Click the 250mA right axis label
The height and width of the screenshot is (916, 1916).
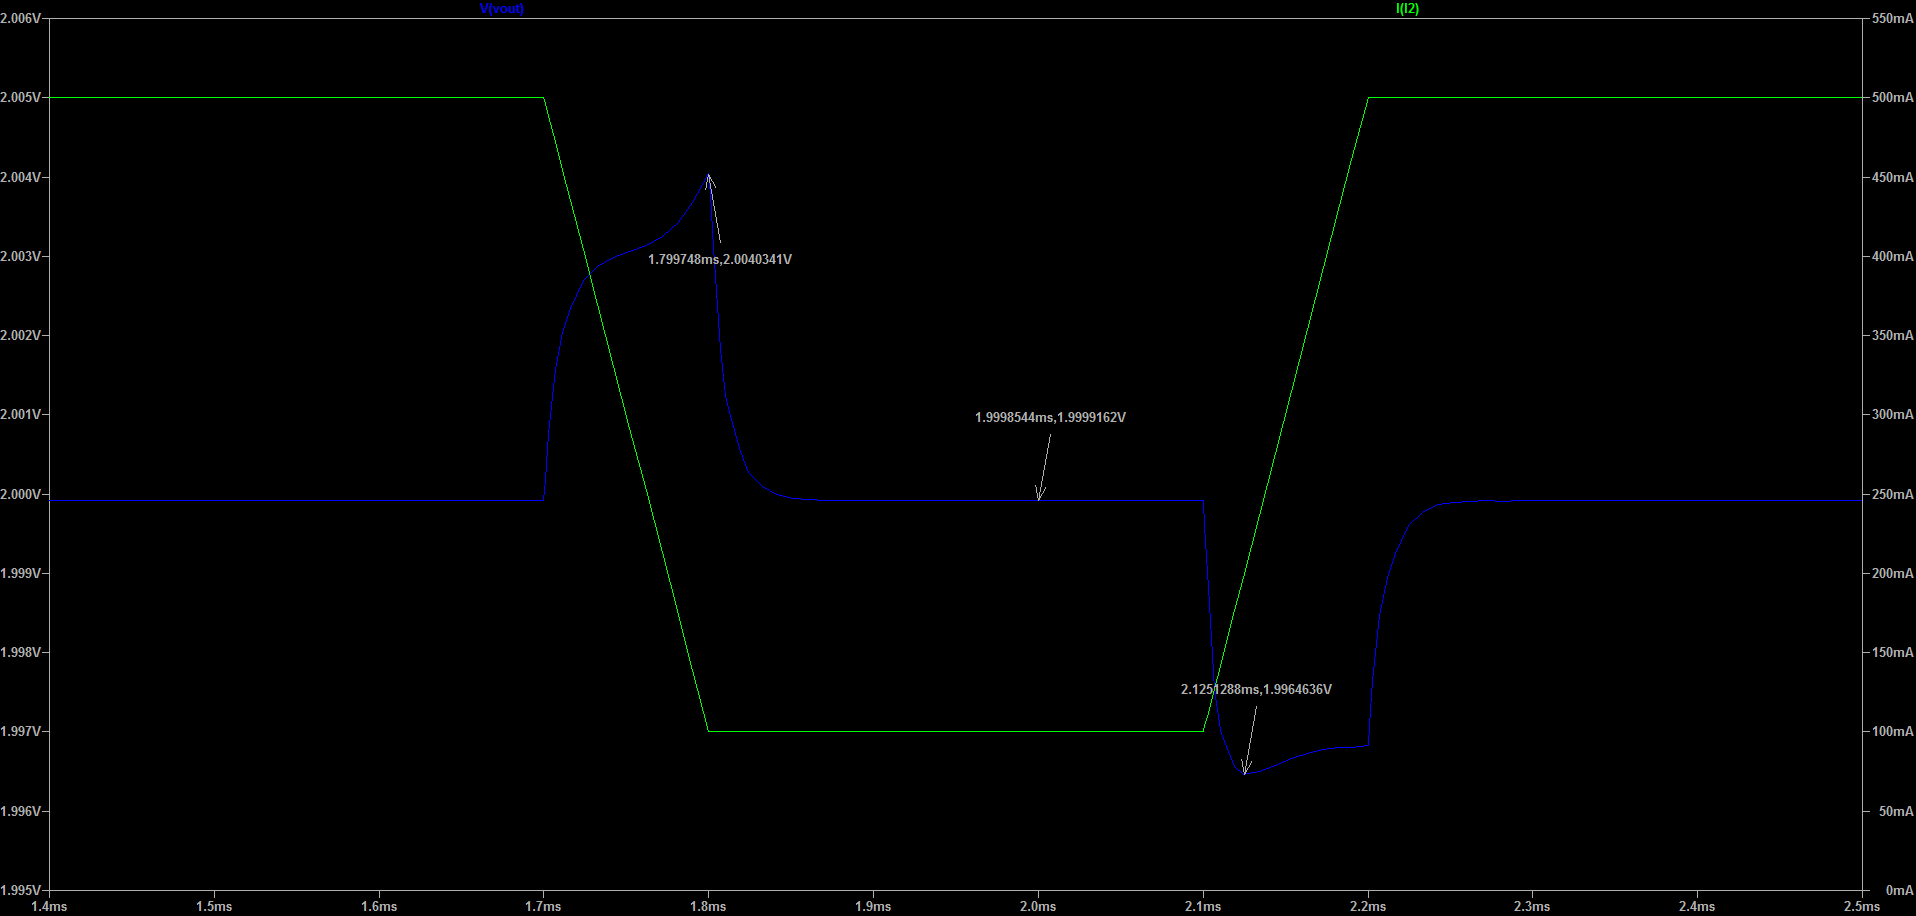pyautogui.click(x=1892, y=495)
